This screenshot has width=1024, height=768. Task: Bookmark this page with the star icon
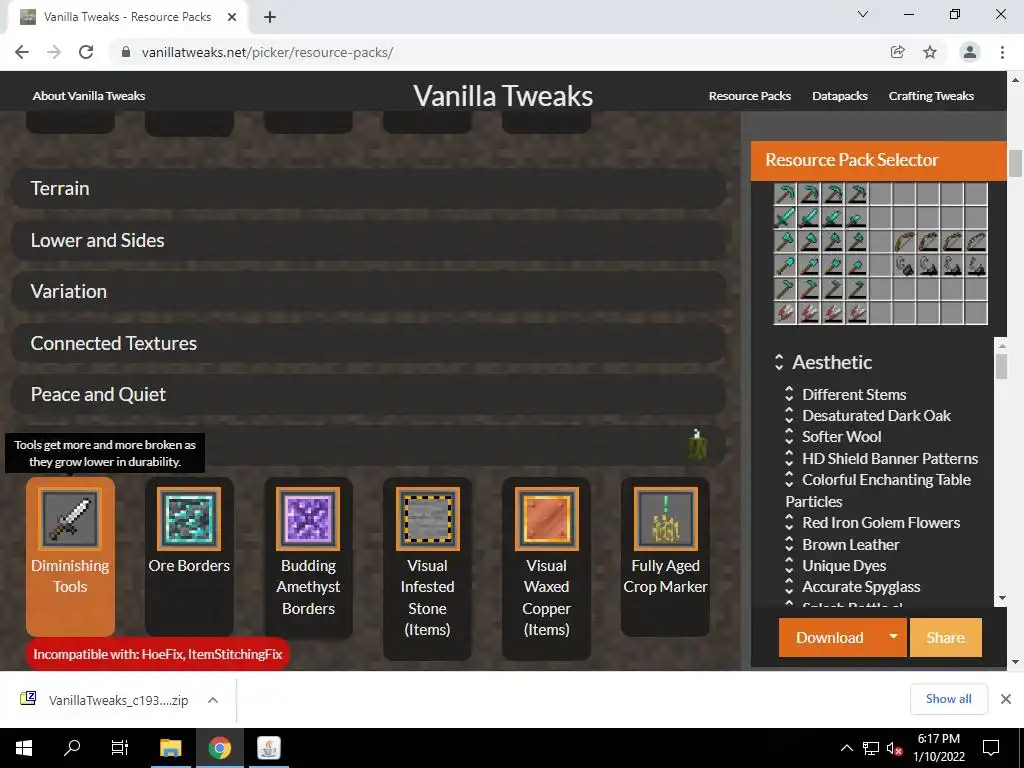click(x=930, y=52)
